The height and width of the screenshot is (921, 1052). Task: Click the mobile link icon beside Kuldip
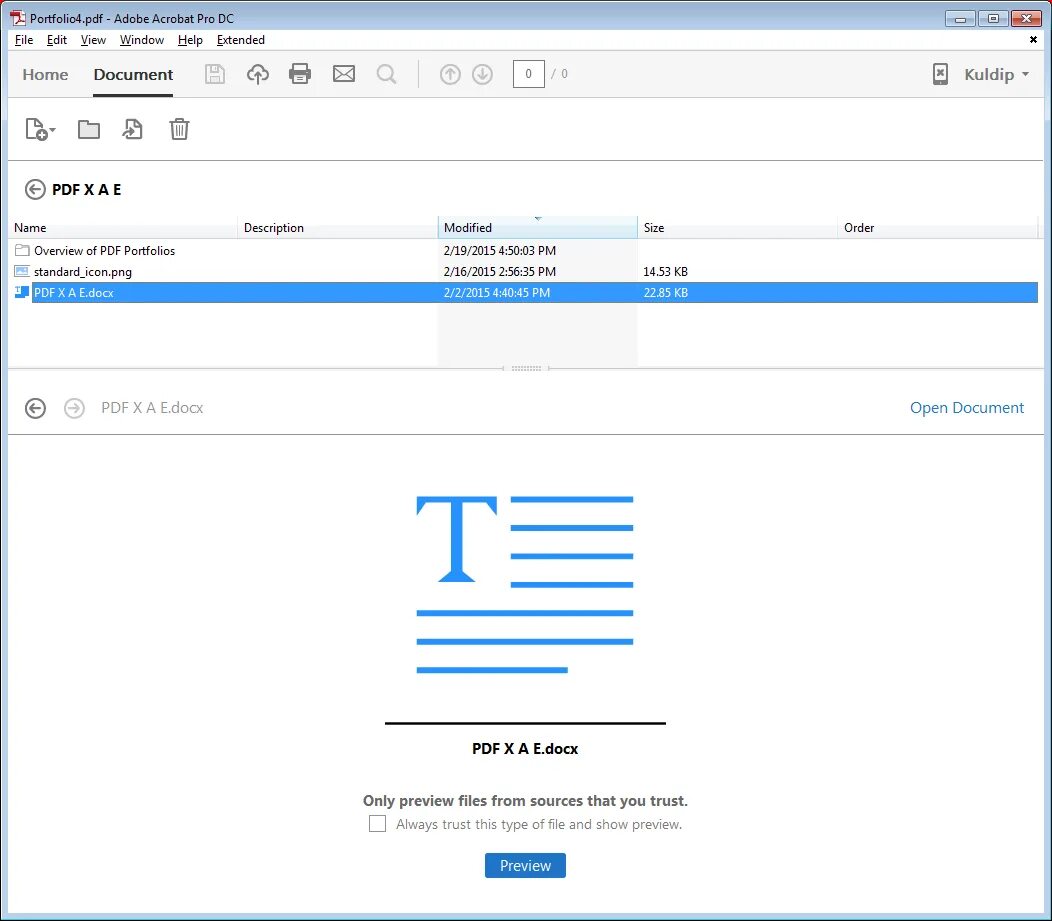(941, 74)
